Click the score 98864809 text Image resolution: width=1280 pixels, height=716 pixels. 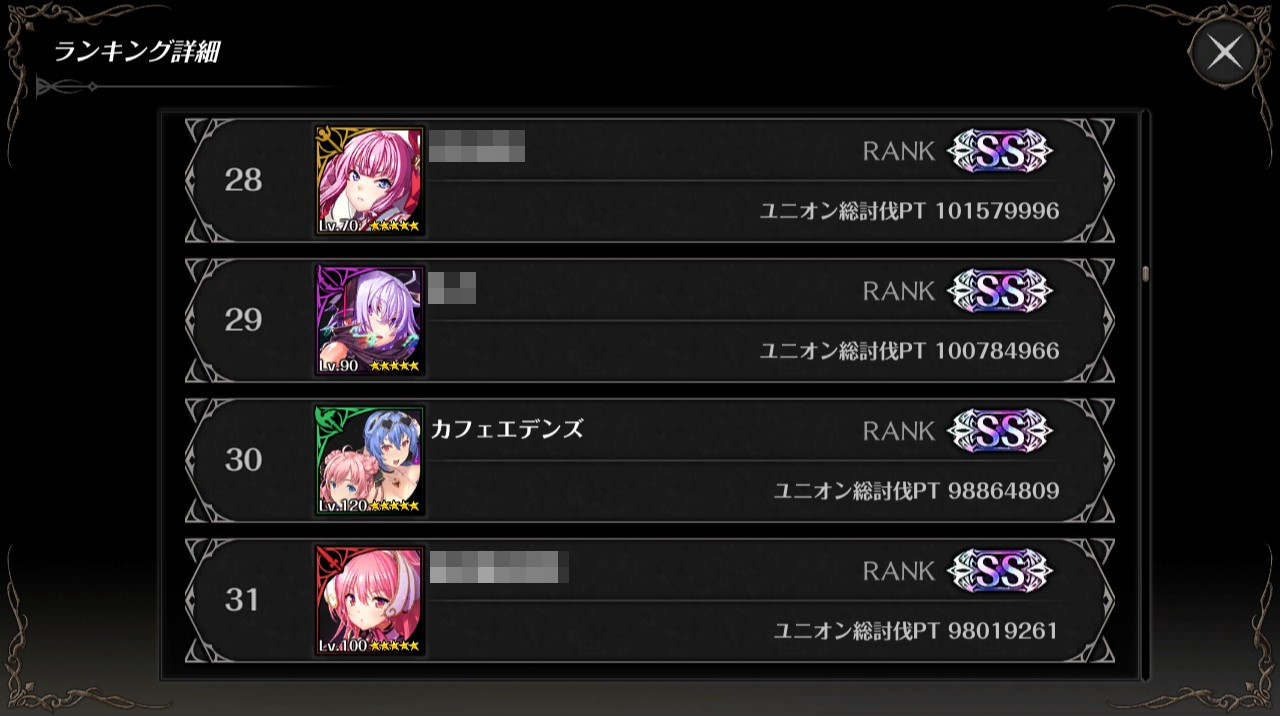pyautogui.click(x=1004, y=491)
